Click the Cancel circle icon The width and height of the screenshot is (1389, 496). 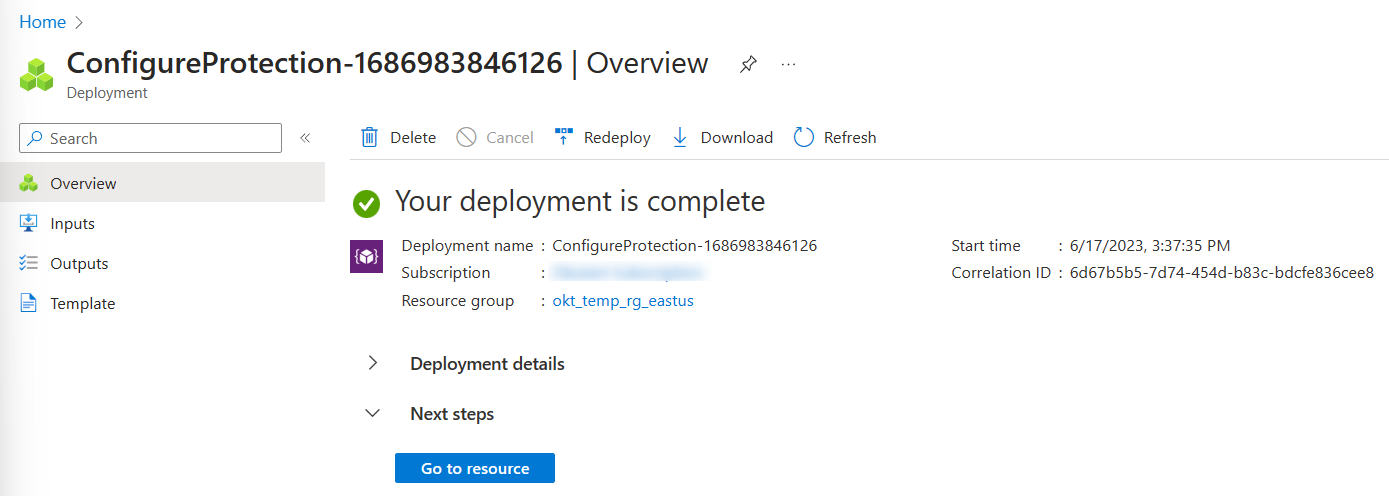pos(466,137)
